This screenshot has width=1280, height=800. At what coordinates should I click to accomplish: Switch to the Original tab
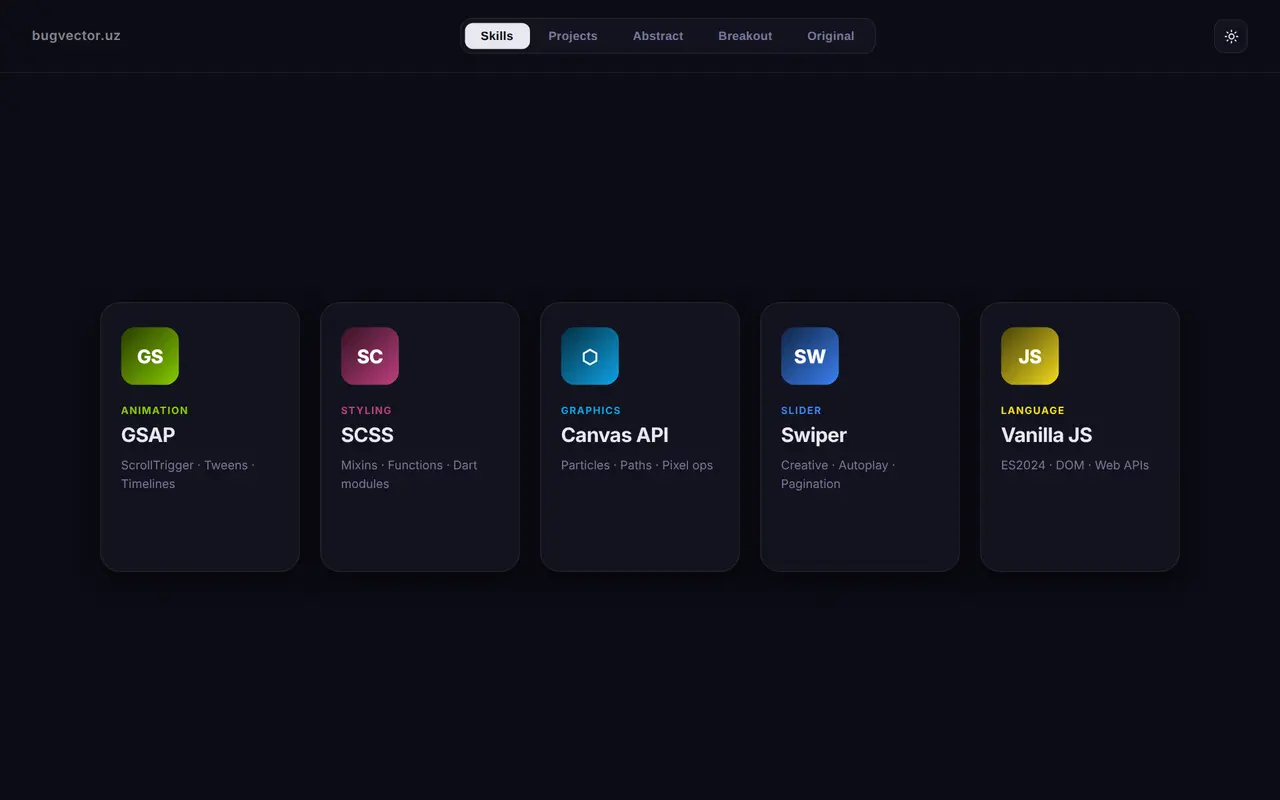(831, 36)
